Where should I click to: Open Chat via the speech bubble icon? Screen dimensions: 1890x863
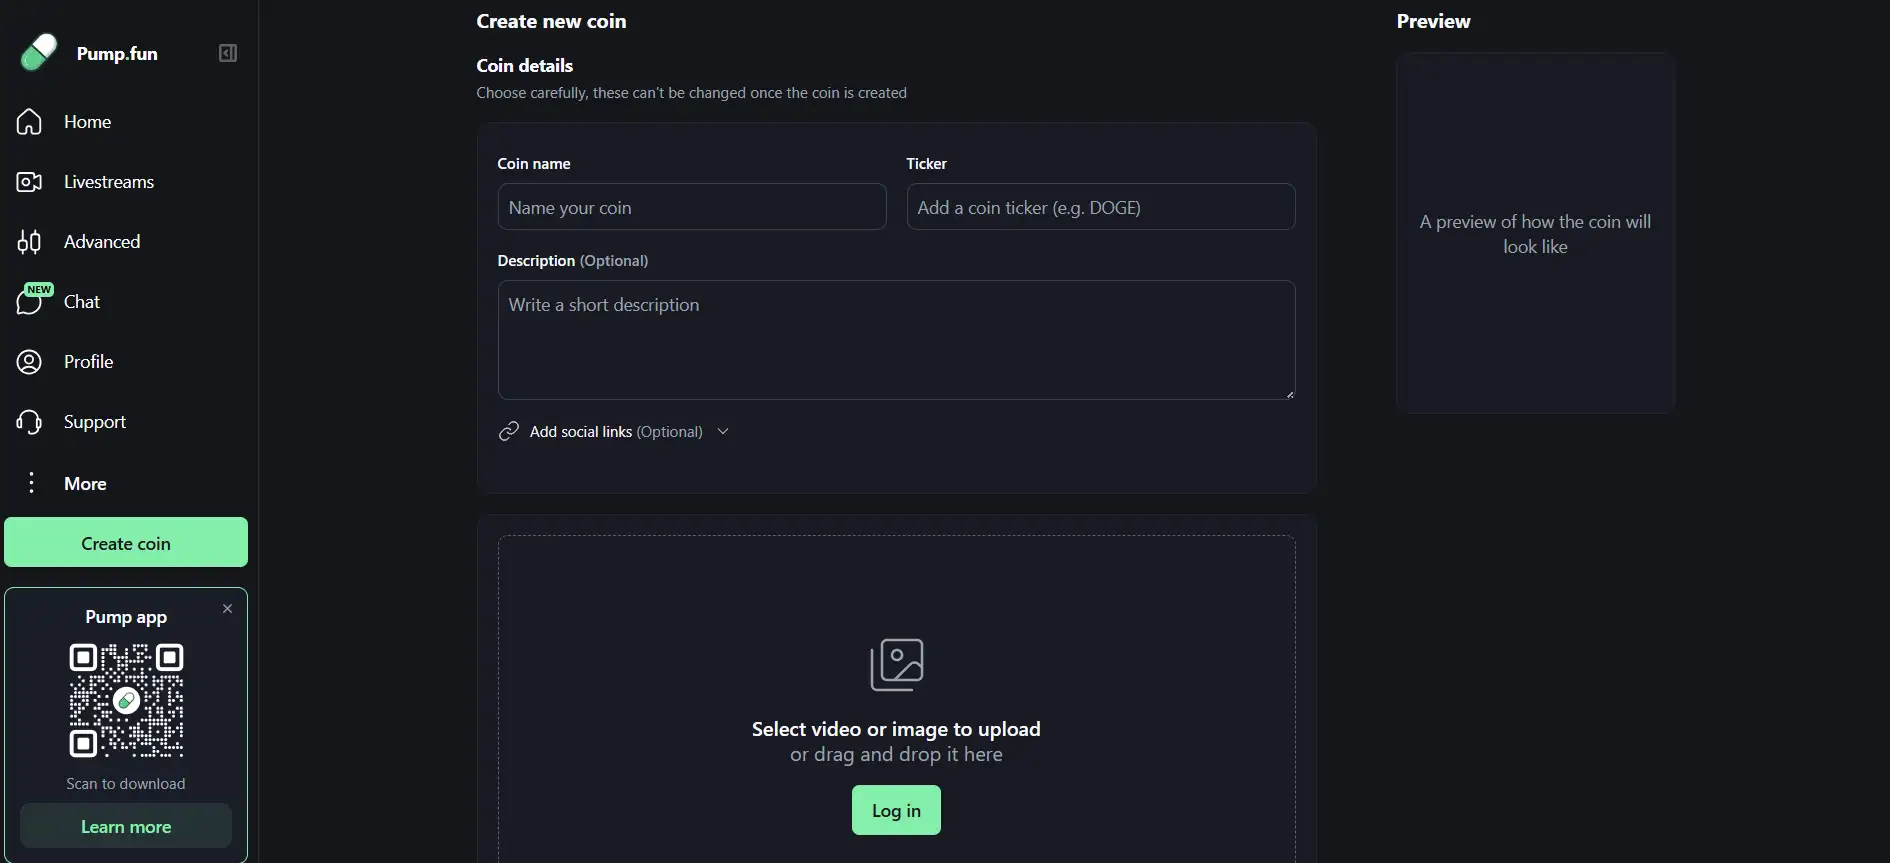tap(30, 302)
